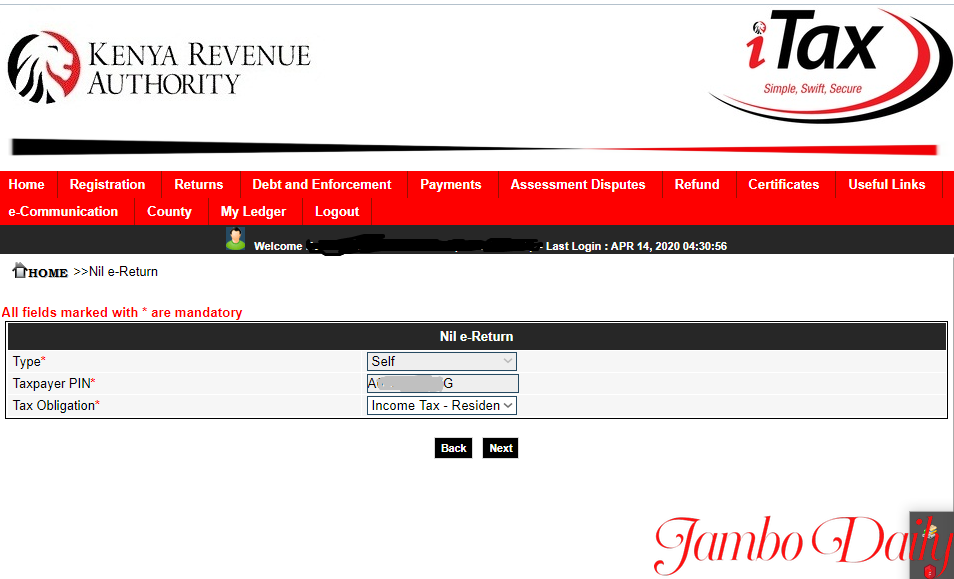Open the Returns menu
The width and height of the screenshot is (954, 579).
click(x=198, y=184)
